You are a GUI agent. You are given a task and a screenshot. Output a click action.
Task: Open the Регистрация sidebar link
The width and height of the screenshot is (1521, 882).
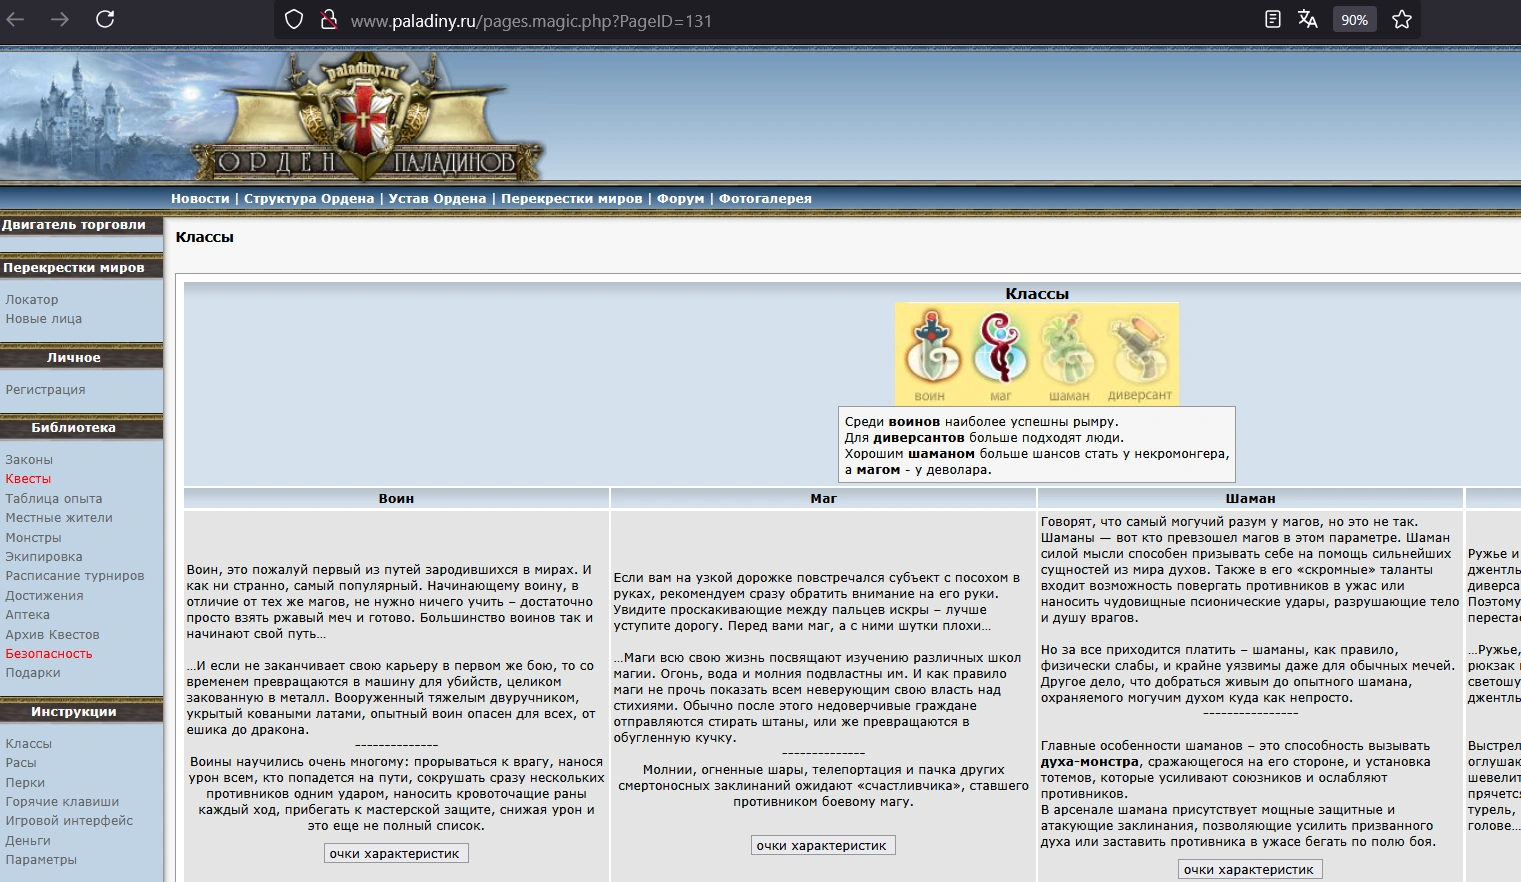coord(45,390)
